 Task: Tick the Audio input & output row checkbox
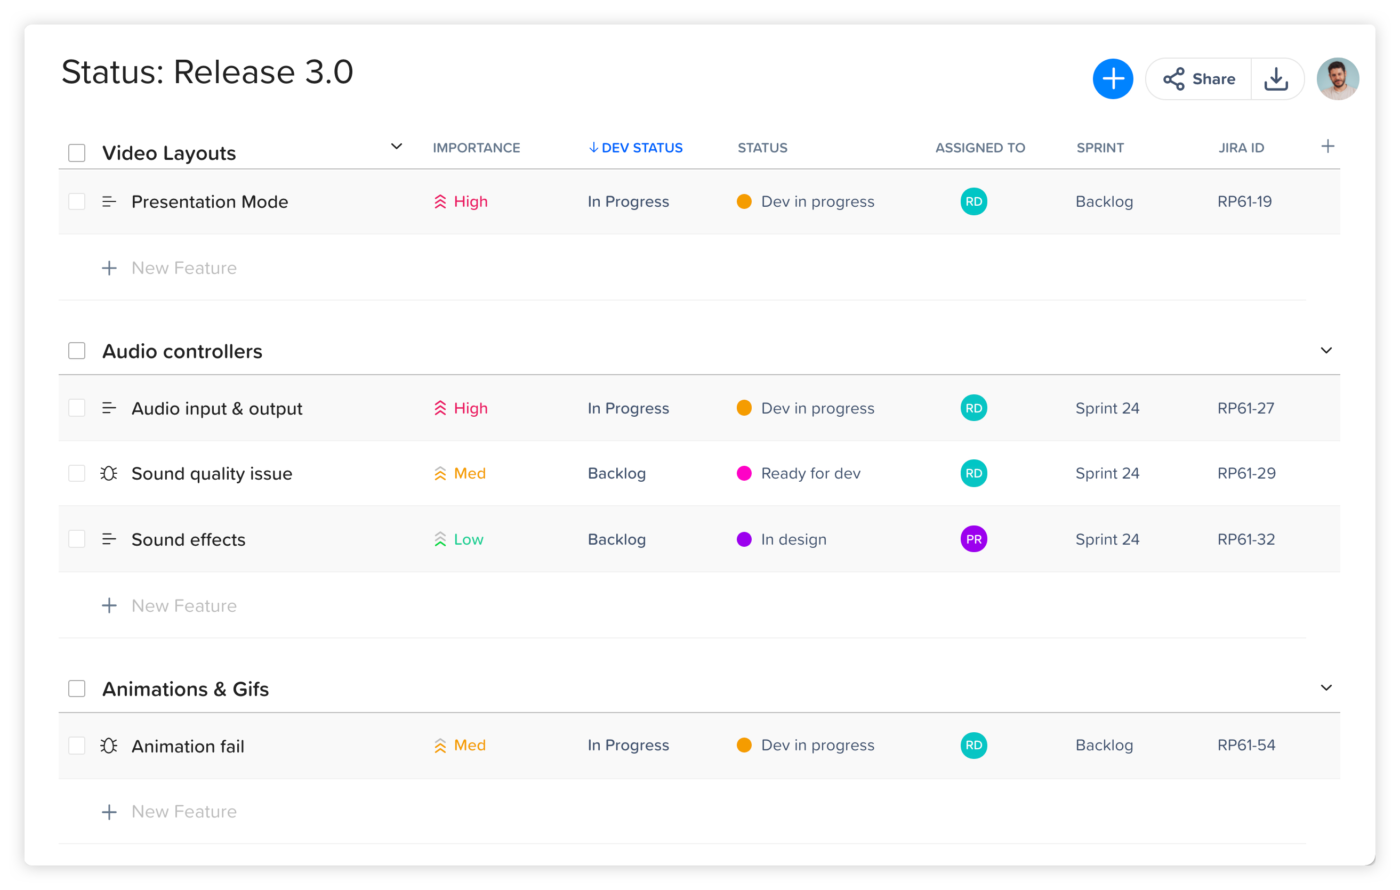pyautogui.click(x=77, y=408)
